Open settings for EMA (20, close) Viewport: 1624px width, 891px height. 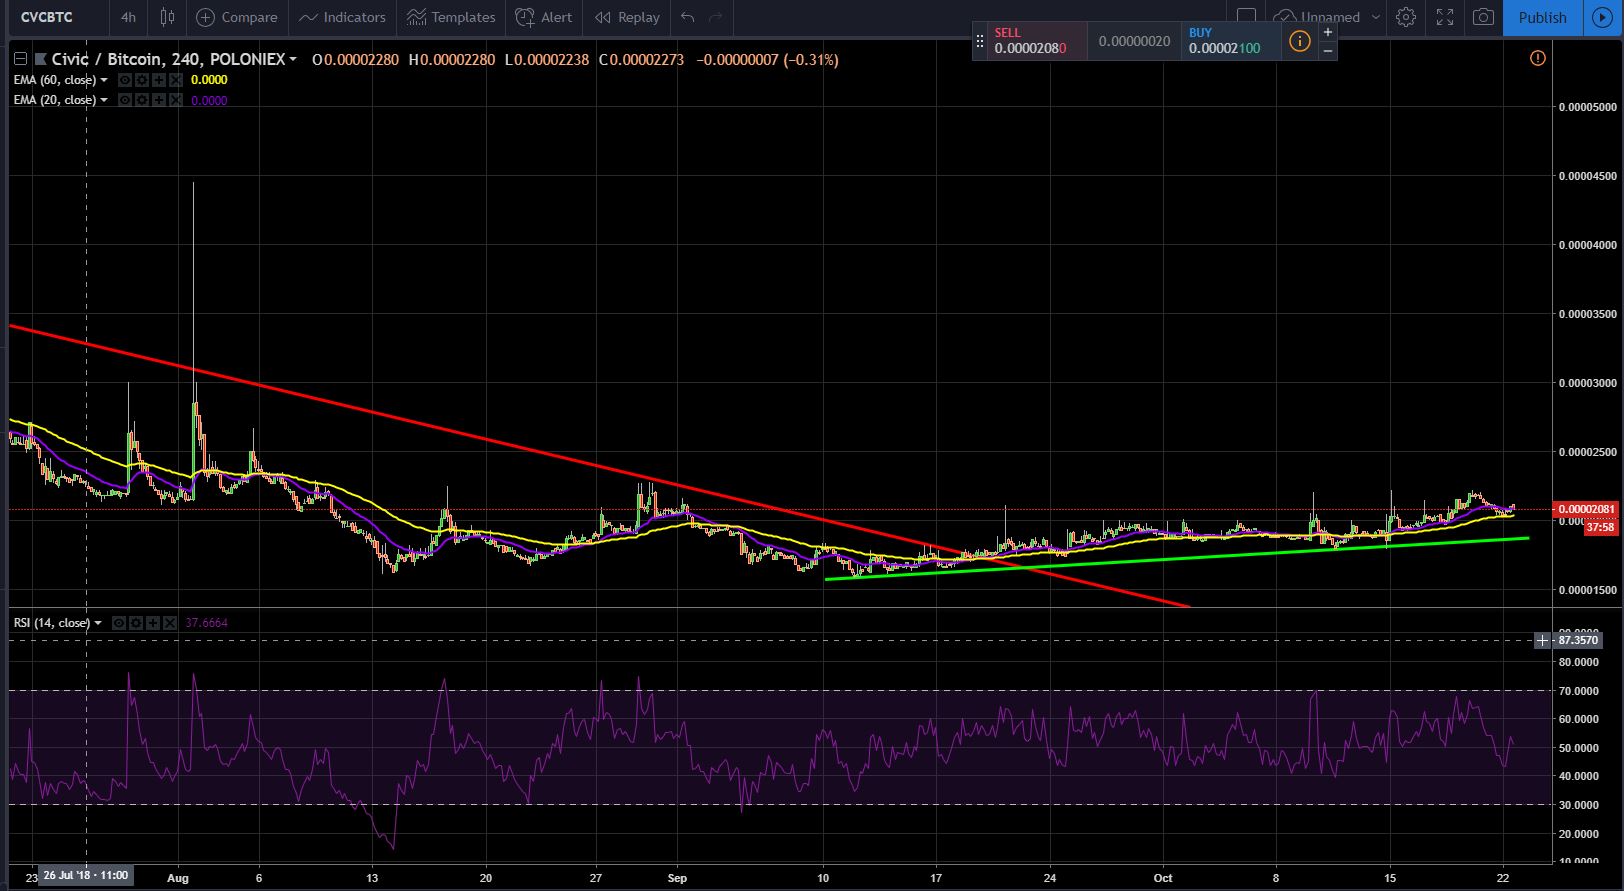(x=142, y=100)
